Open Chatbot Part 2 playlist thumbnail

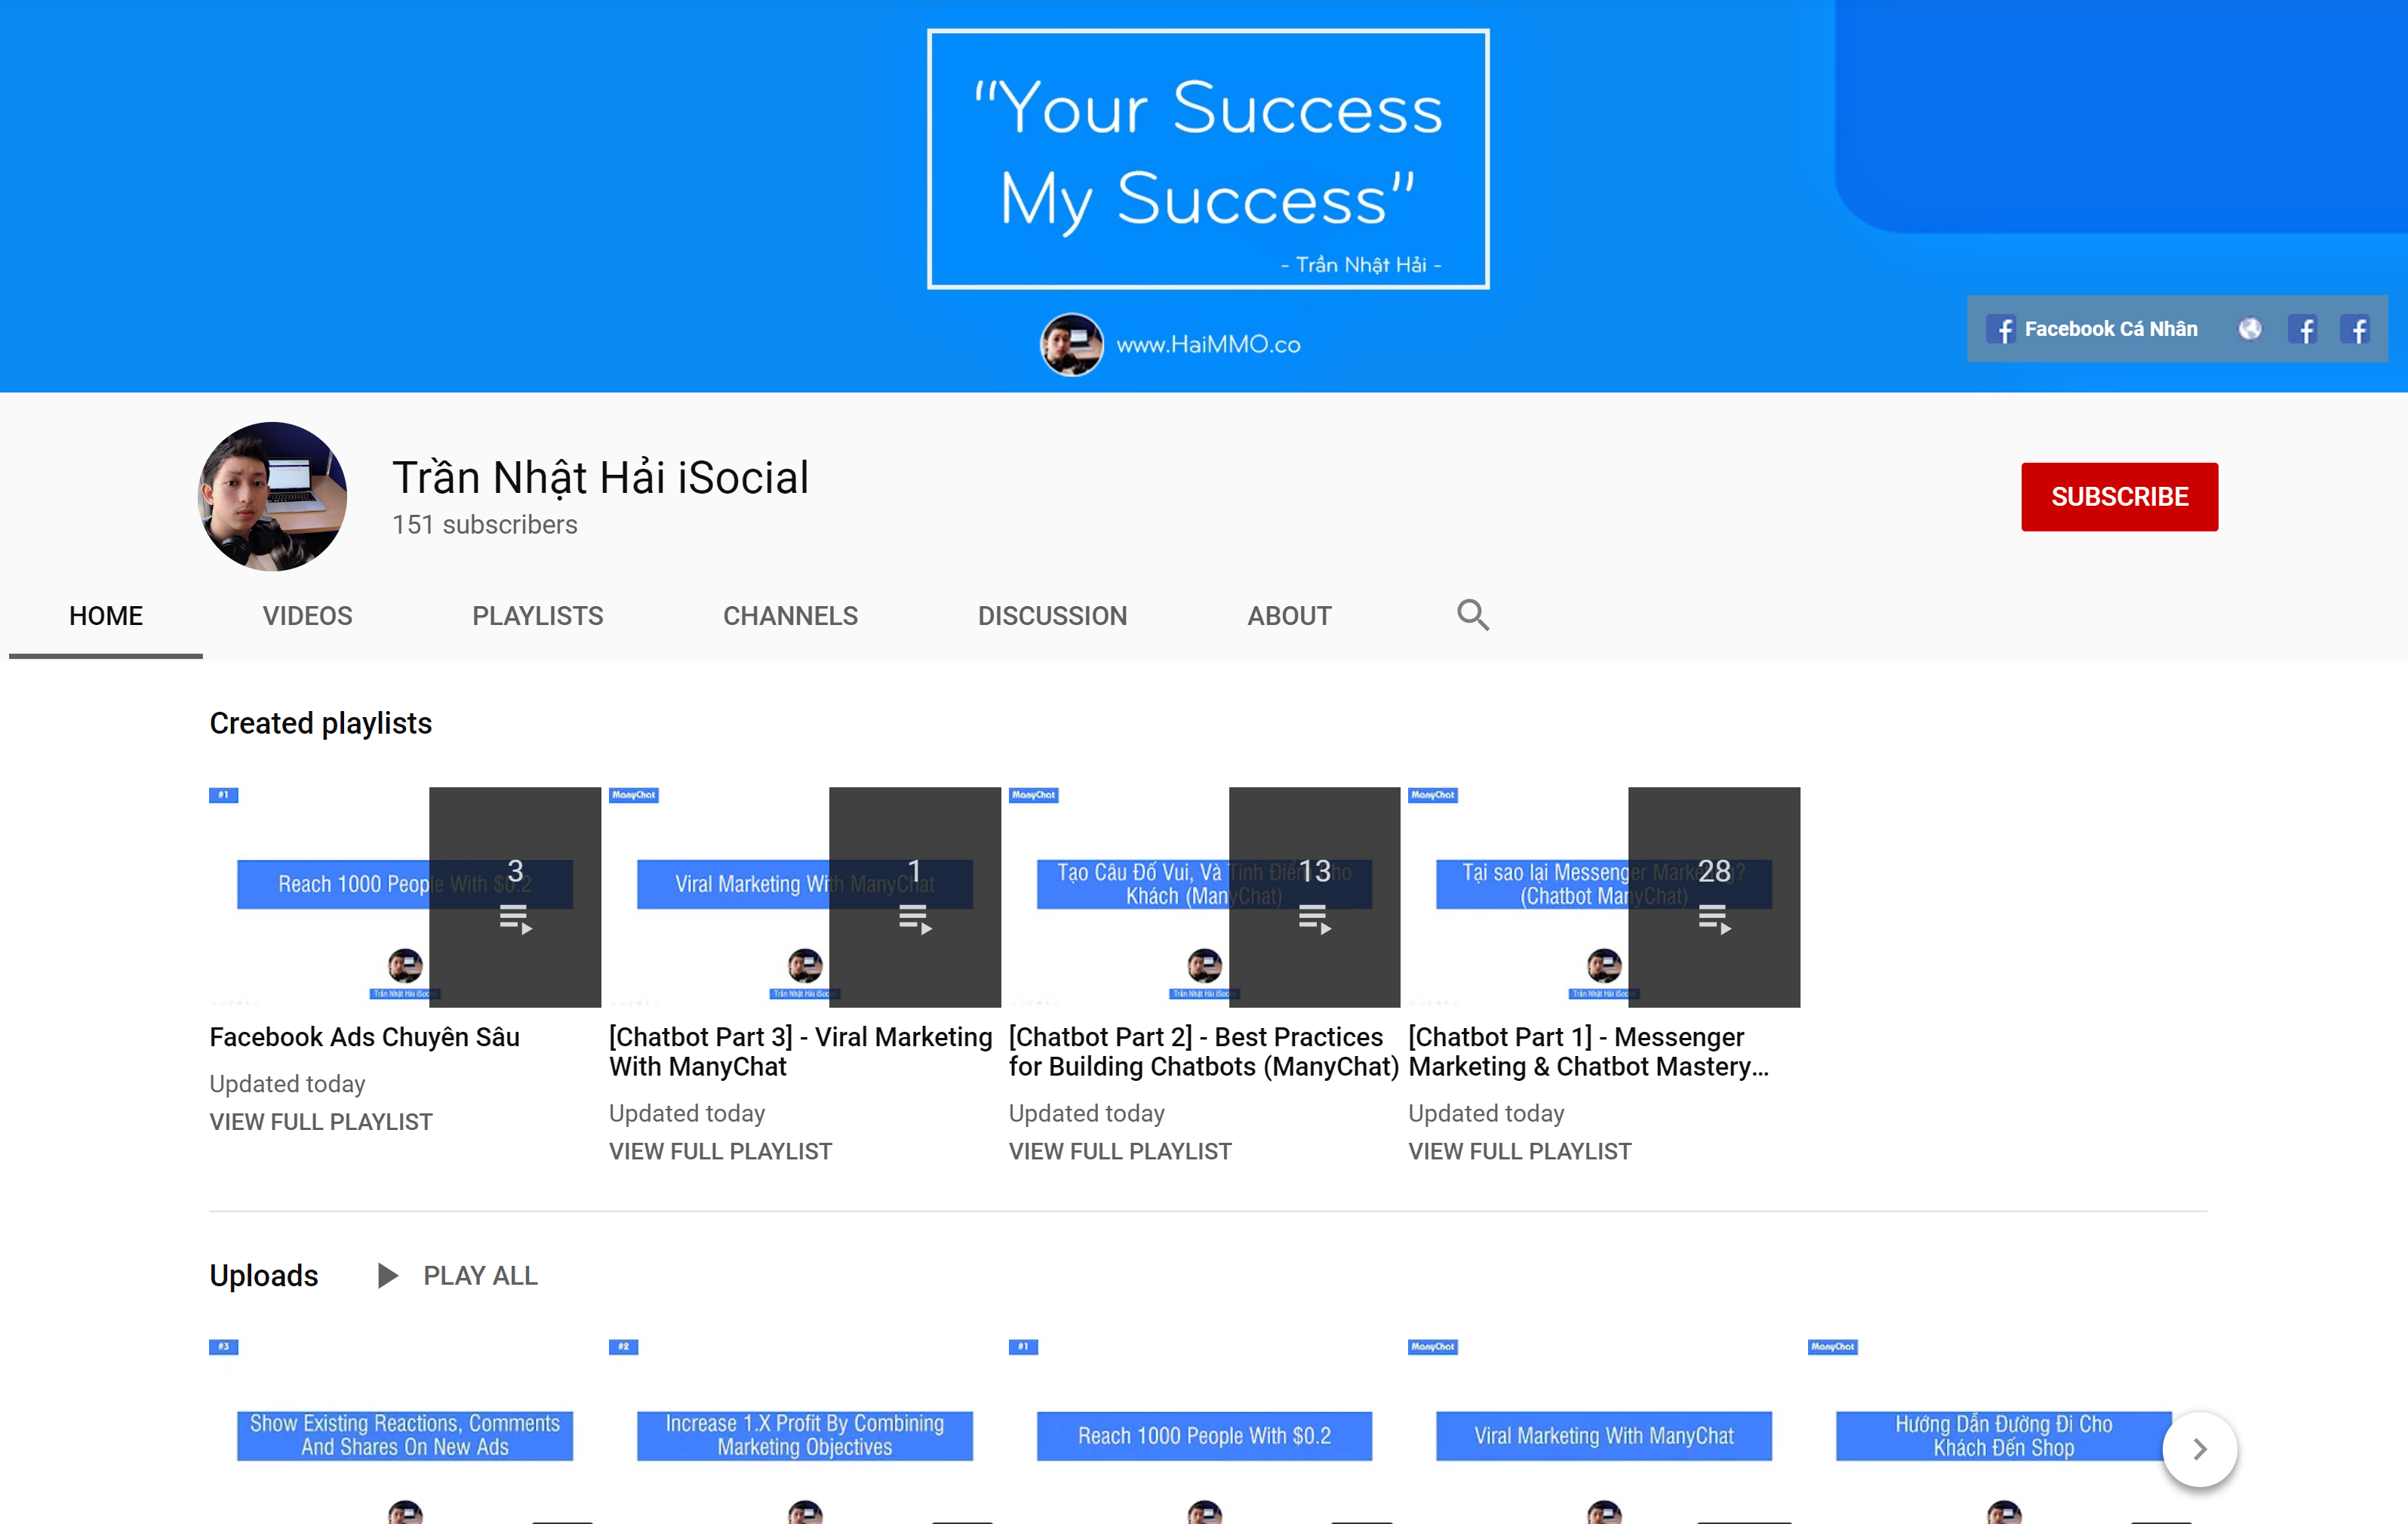coord(1205,897)
